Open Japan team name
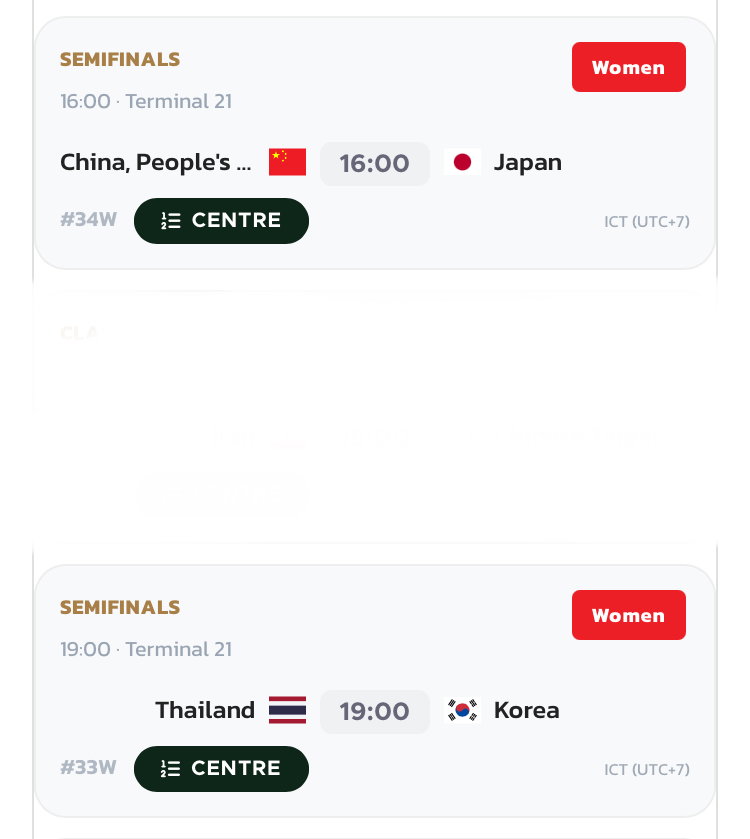This screenshot has height=839, width=750. (527, 163)
